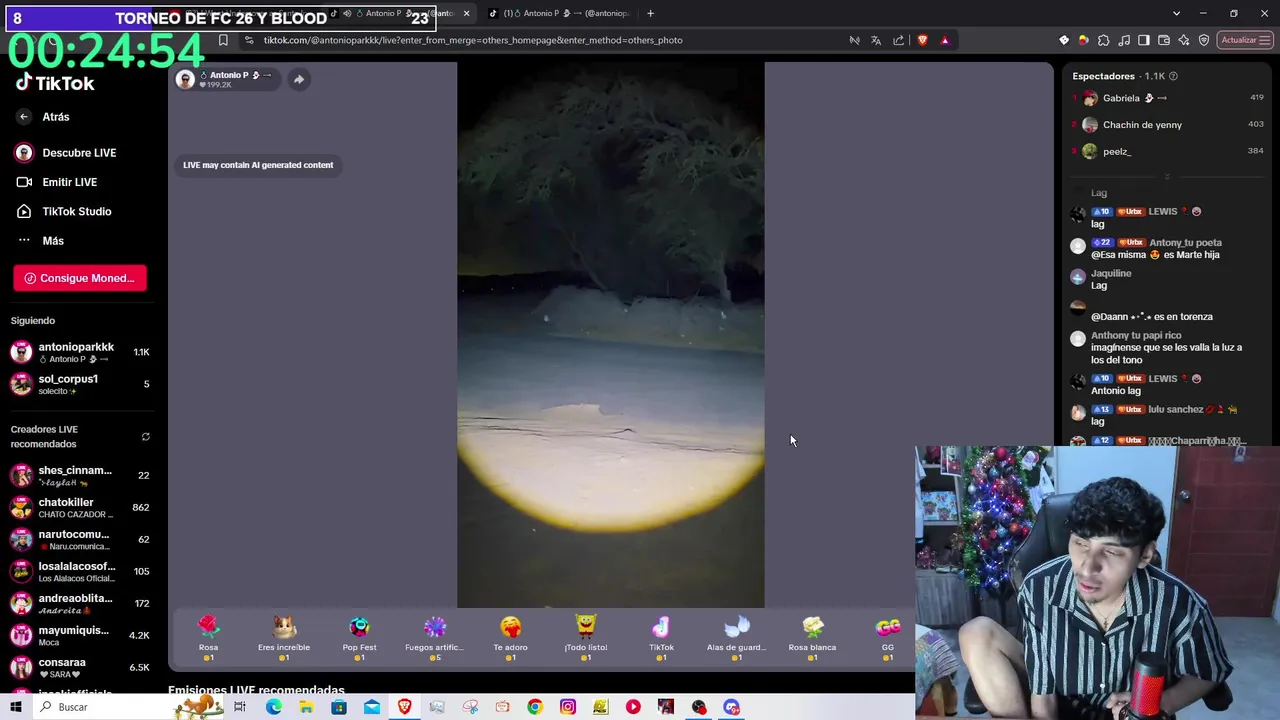
Task: Open sol_corpus1 live from Siguiendo
Action: 80,384
